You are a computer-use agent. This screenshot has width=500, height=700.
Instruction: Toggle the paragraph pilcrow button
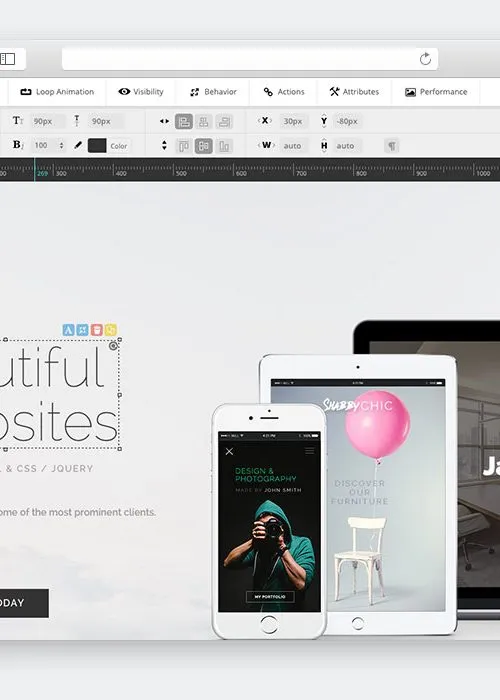tap(392, 146)
